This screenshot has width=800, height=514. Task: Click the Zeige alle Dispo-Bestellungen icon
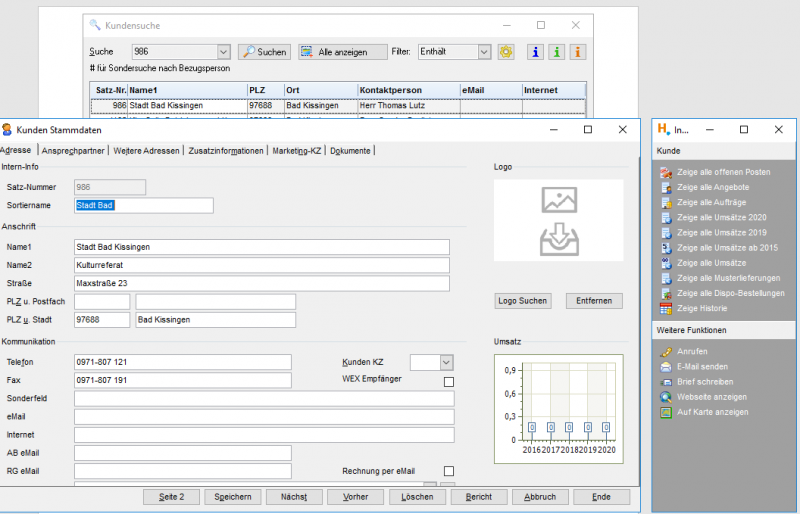pyautogui.click(x=666, y=293)
